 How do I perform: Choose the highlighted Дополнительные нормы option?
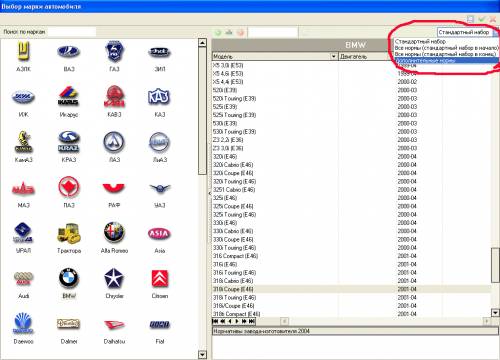(x=446, y=60)
